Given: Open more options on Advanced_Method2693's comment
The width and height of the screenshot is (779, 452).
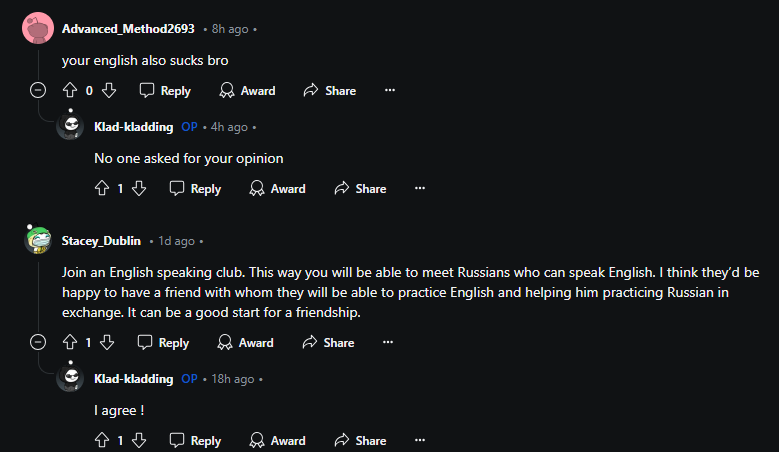Looking at the screenshot, I should pyautogui.click(x=390, y=91).
